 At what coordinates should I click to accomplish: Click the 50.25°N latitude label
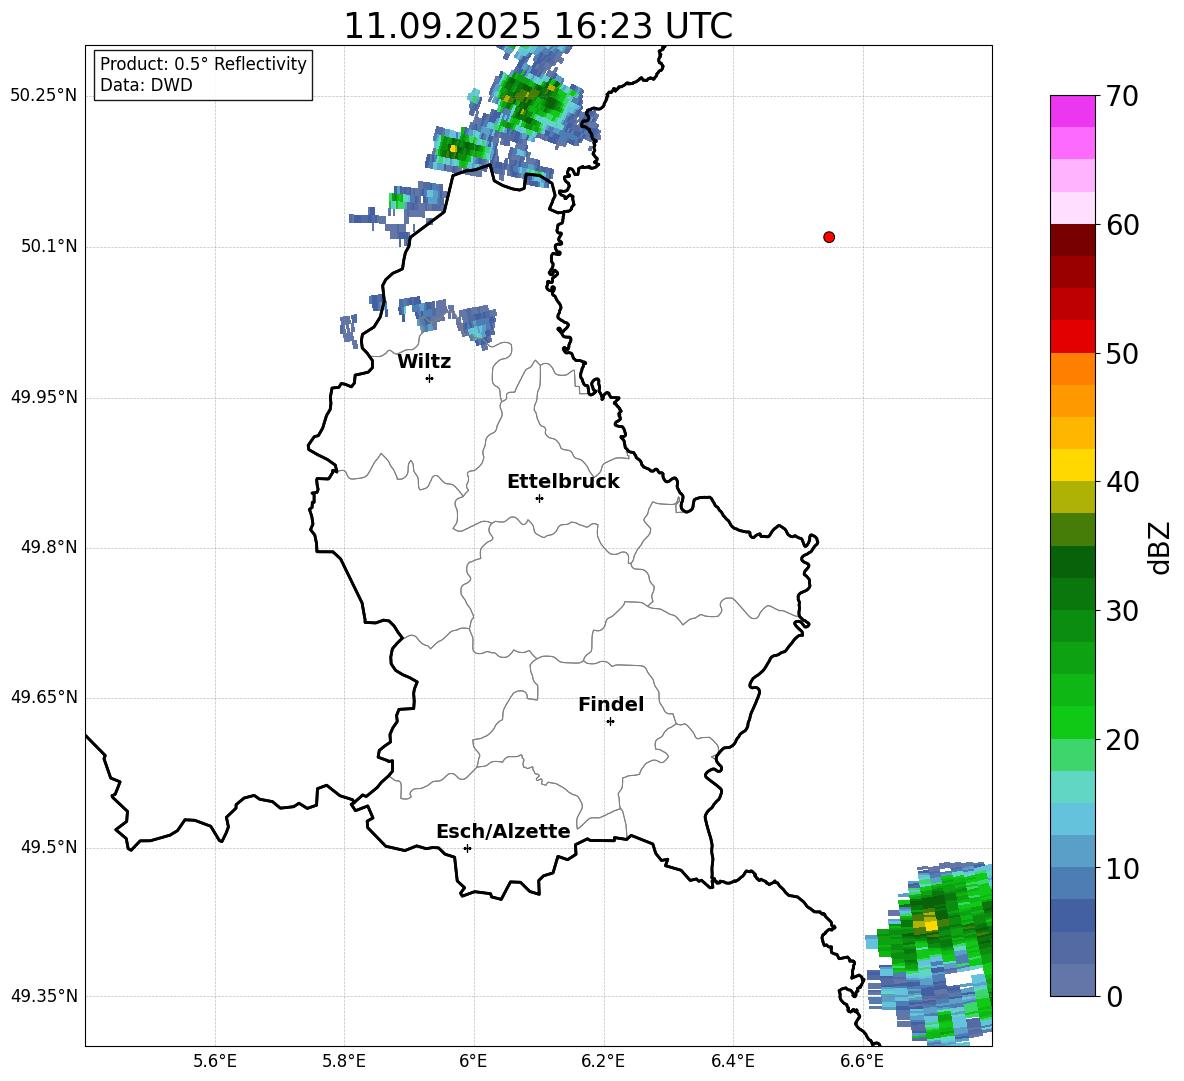[x=44, y=96]
